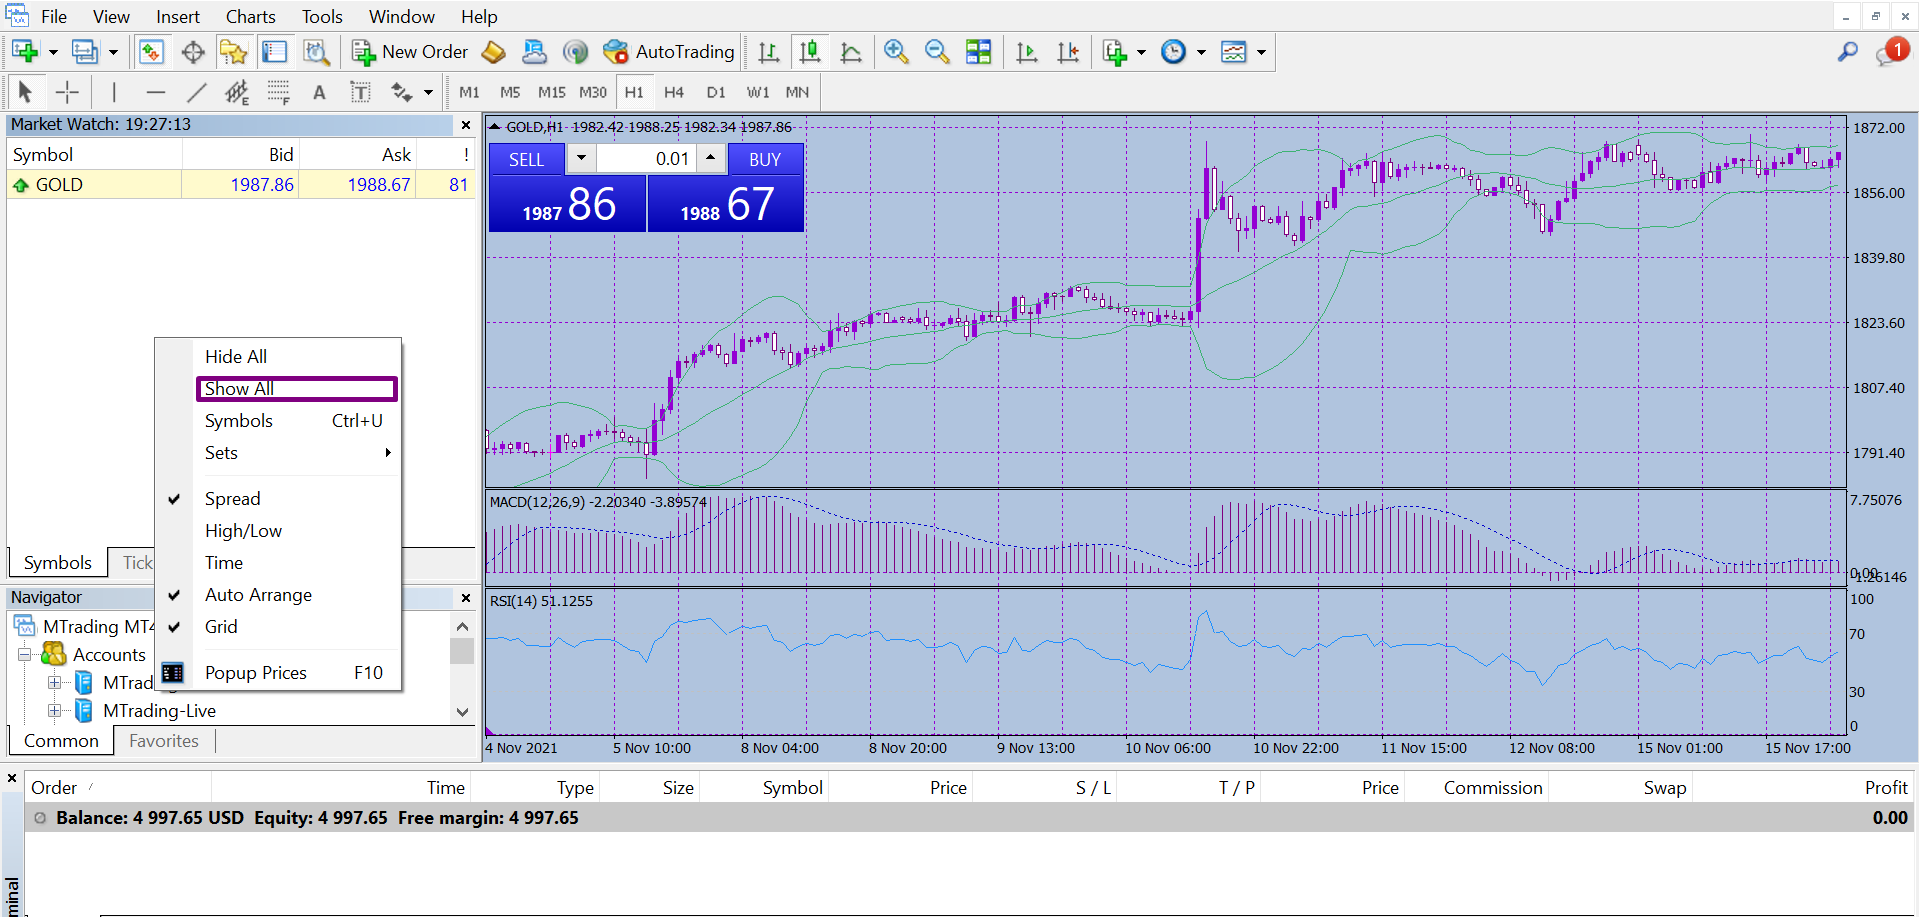Collapse the Accounts tree node
1919x917 pixels.
click(25, 655)
